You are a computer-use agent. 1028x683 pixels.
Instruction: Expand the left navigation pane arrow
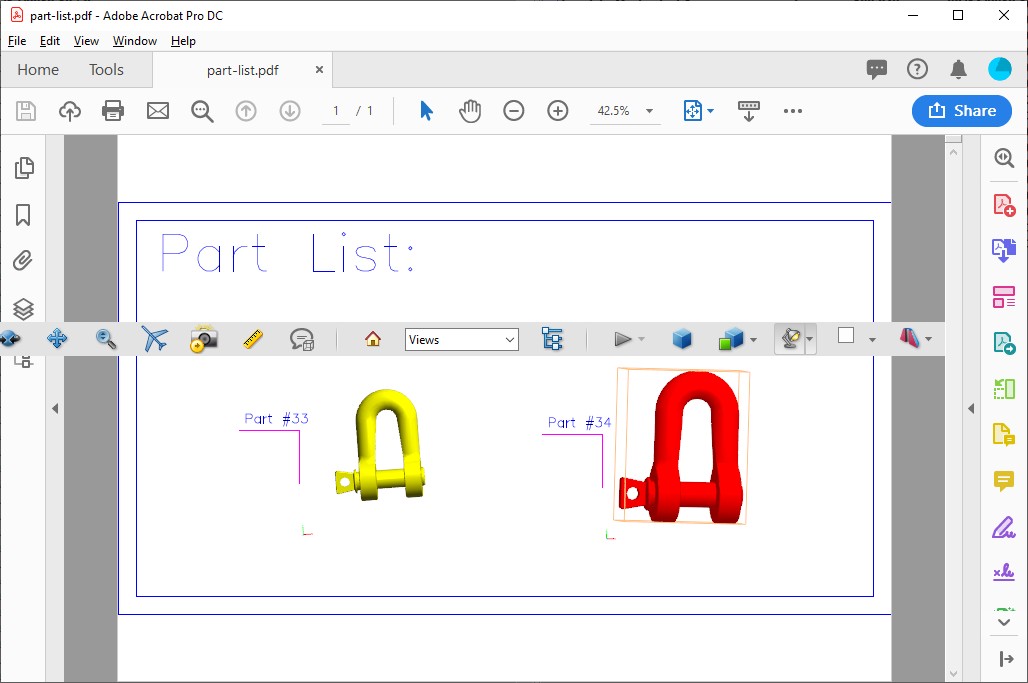55,408
